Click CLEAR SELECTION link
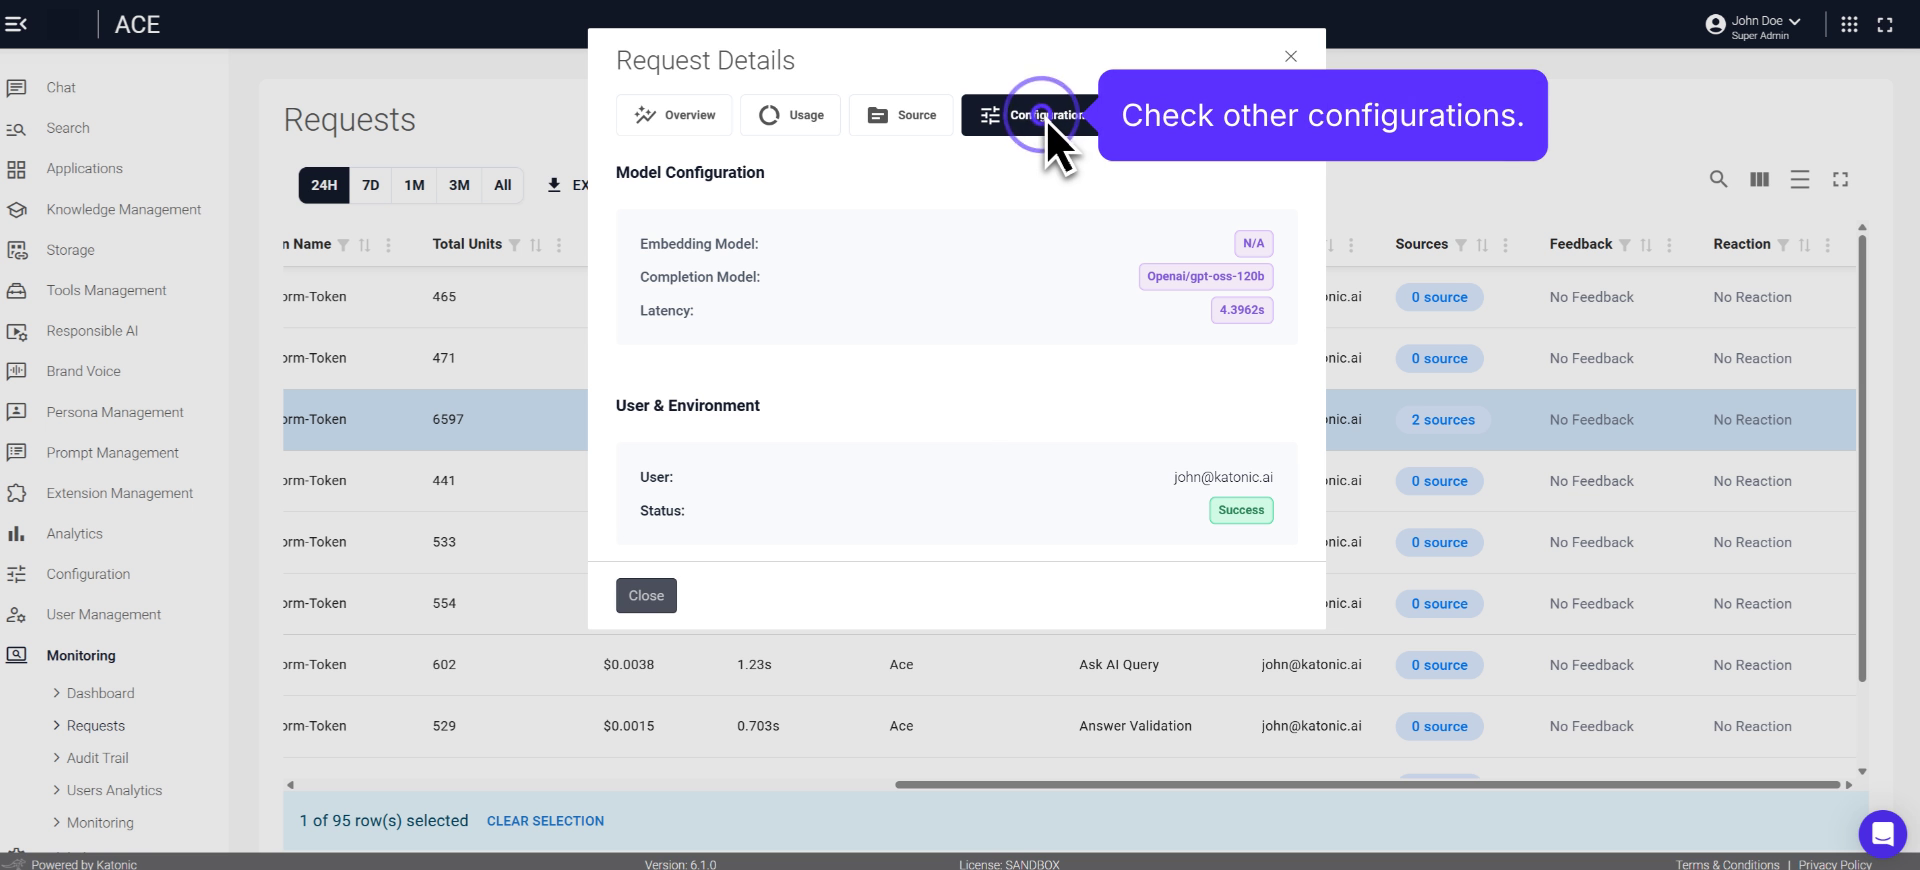Image resolution: width=1920 pixels, height=870 pixels. click(545, 821)
